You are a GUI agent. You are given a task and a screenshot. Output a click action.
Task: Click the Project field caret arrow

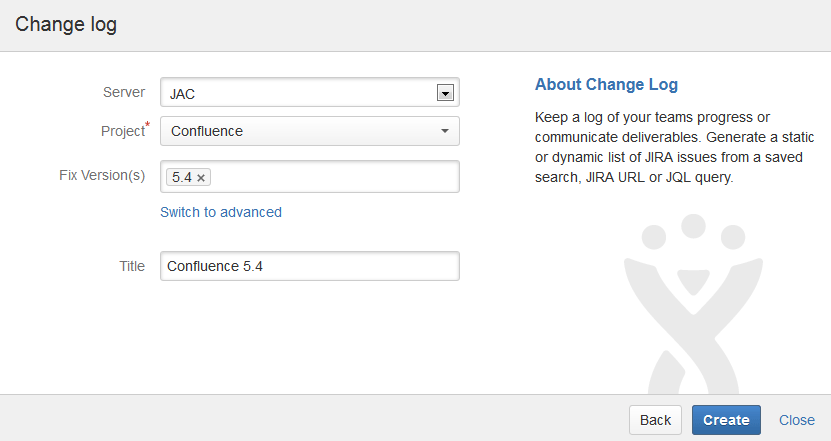[445, 131]
